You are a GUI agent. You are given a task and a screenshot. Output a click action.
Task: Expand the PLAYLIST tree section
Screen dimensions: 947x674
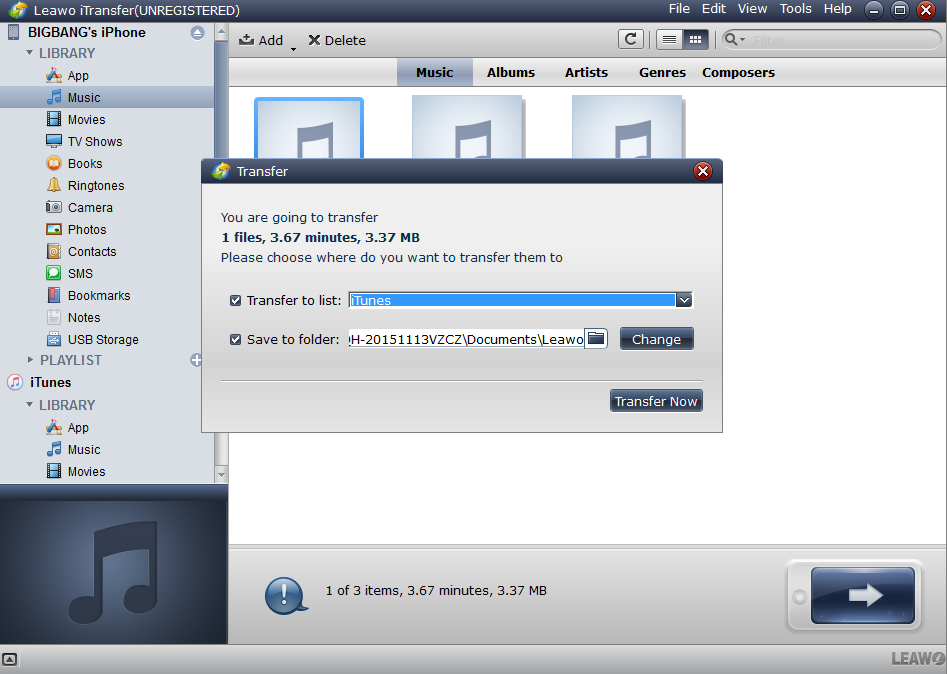30,360
